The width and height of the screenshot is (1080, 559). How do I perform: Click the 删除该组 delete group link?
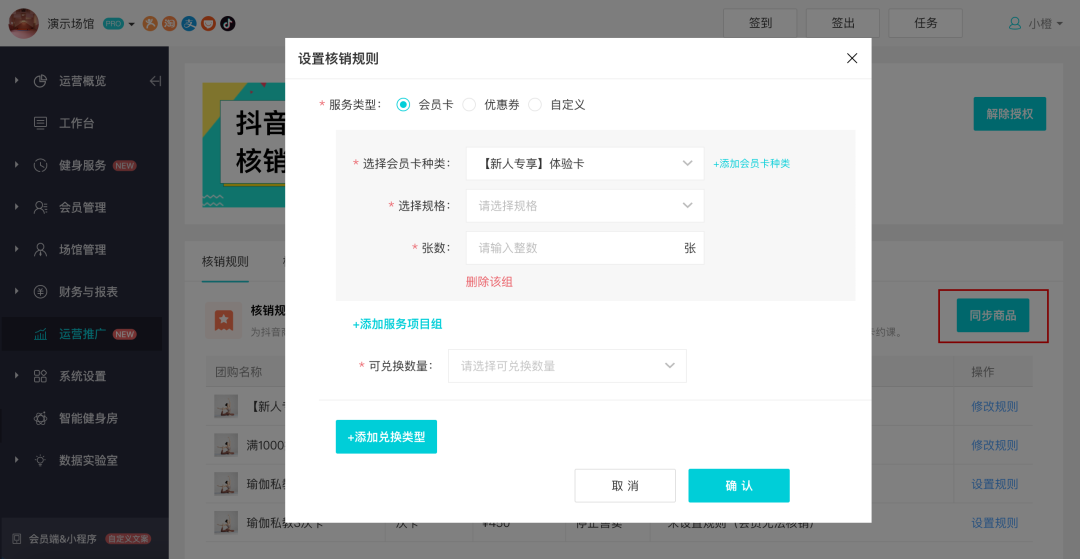pos(489,282)
